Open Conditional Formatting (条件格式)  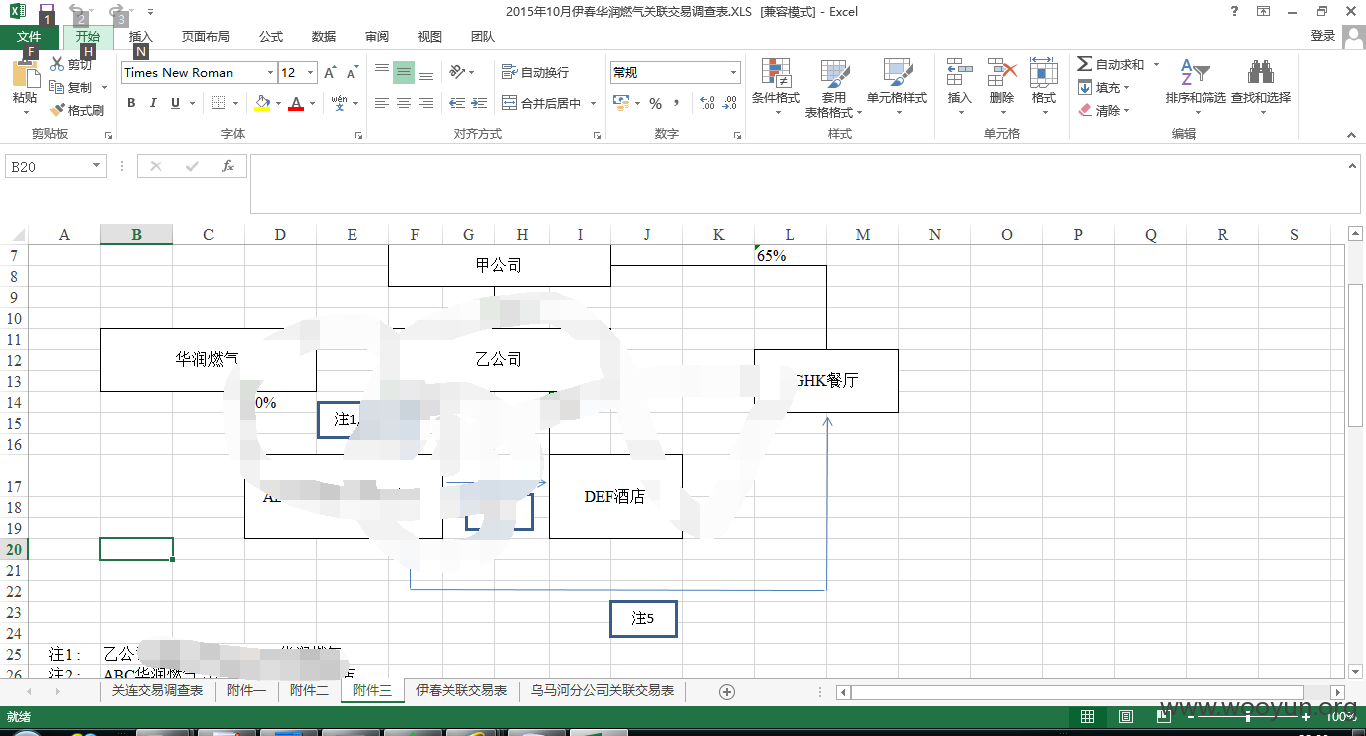click(x=776, y=87)
